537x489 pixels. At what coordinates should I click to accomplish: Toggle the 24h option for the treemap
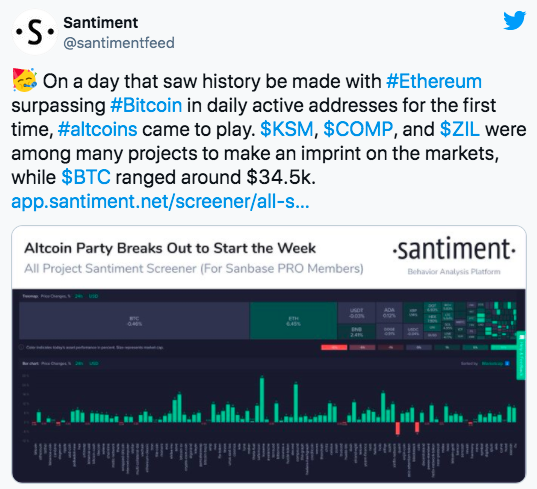(79, 296)
